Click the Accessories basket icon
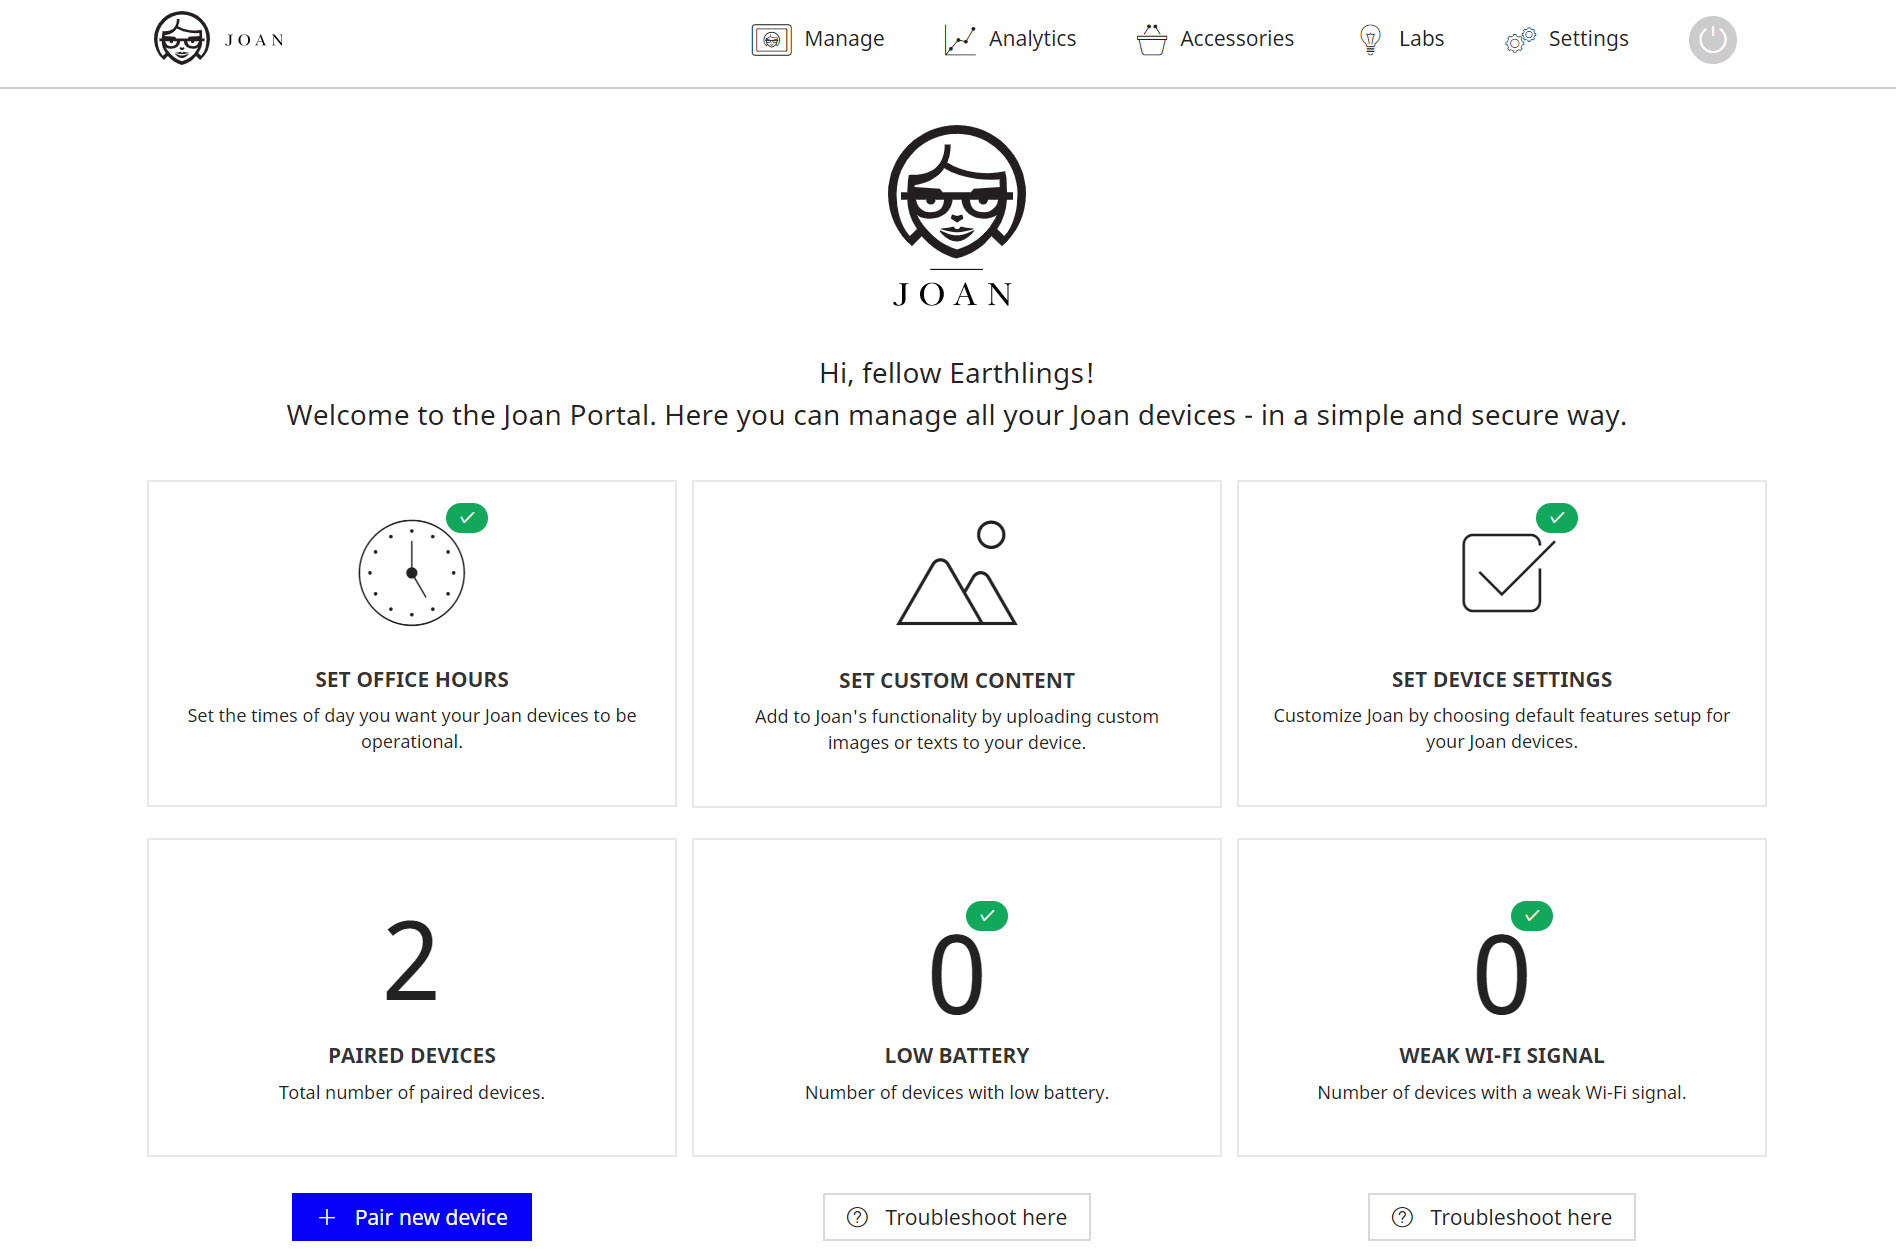Screen dimensions: 1896x1255 pyautogui.click(x=1151, y=40)
